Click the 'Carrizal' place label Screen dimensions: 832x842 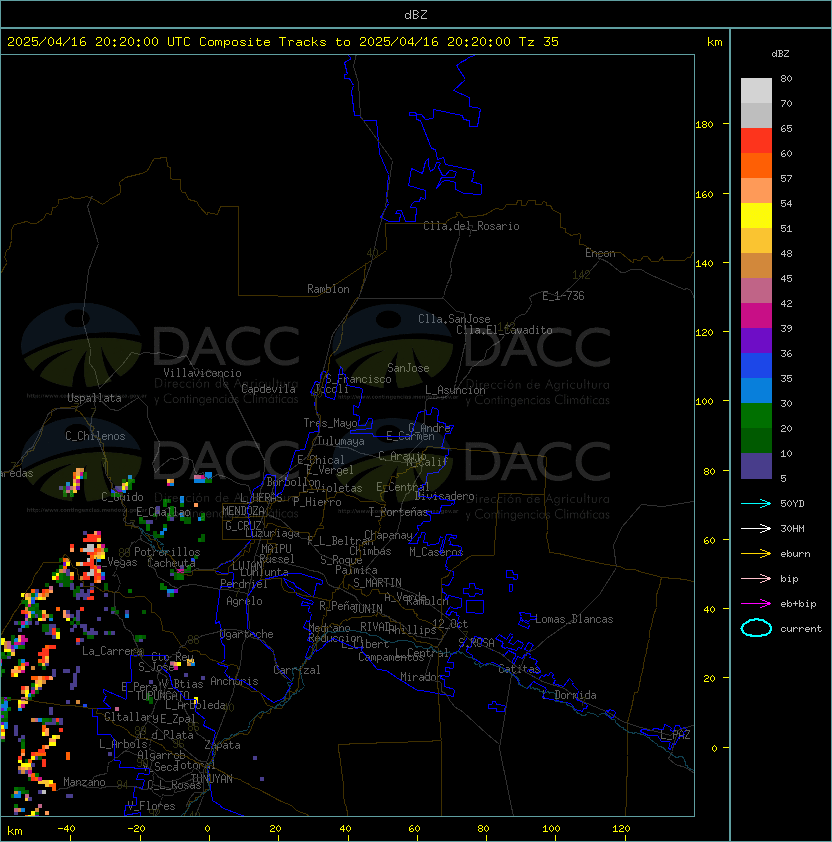click(x=297, y=670)
